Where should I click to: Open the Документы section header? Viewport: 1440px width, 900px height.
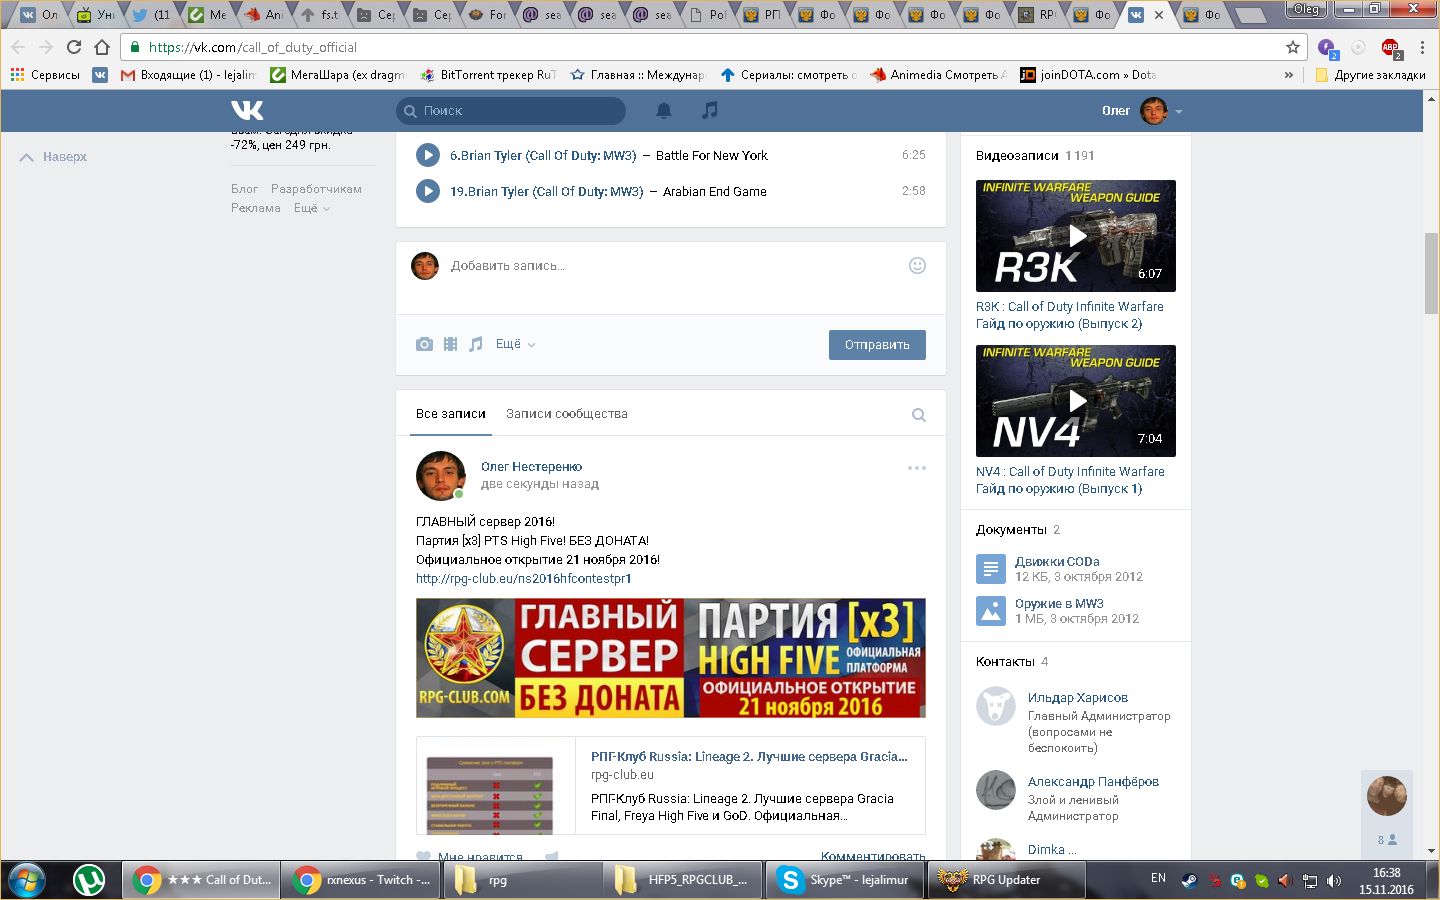[1011, 530]
